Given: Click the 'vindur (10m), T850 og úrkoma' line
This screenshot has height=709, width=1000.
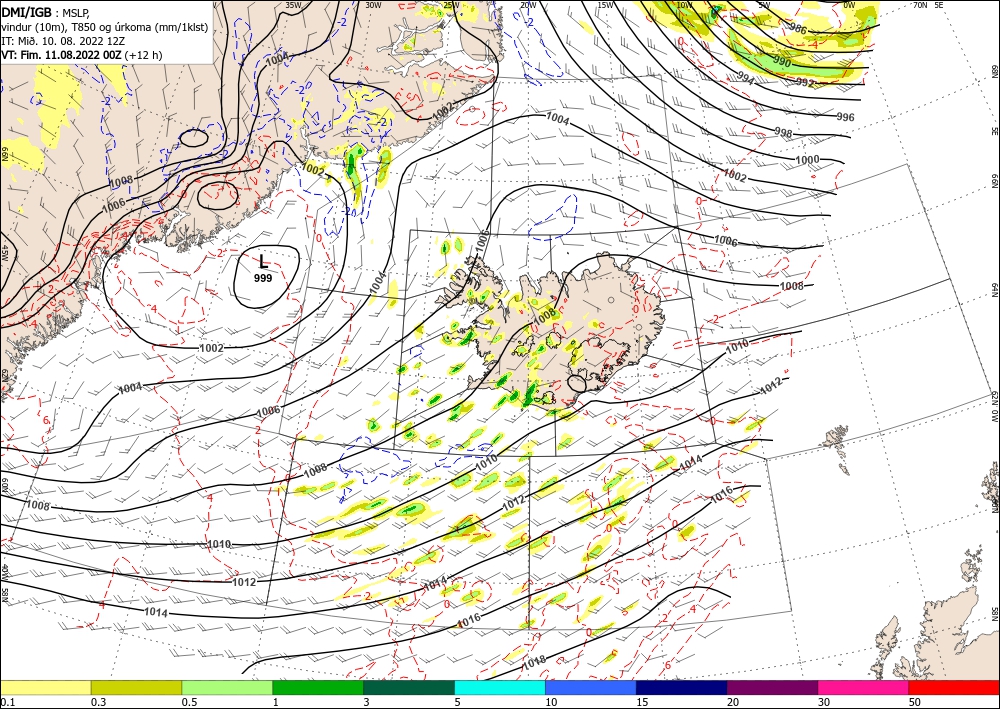Looking at the screenshot, I should pos(105,27).
